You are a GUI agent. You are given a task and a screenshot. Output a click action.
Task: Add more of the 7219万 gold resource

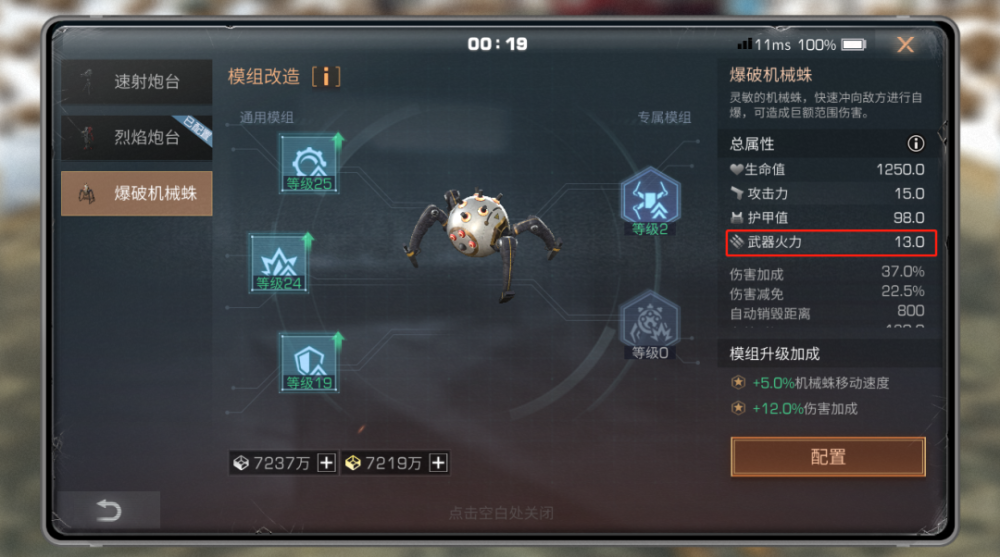[x=438, y=463]
